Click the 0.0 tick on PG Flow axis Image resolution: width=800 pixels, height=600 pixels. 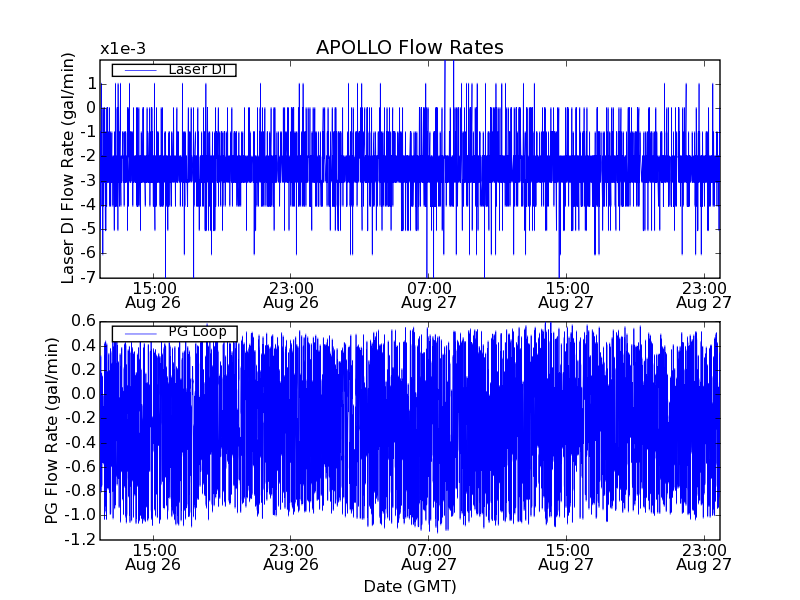point(82,394)
